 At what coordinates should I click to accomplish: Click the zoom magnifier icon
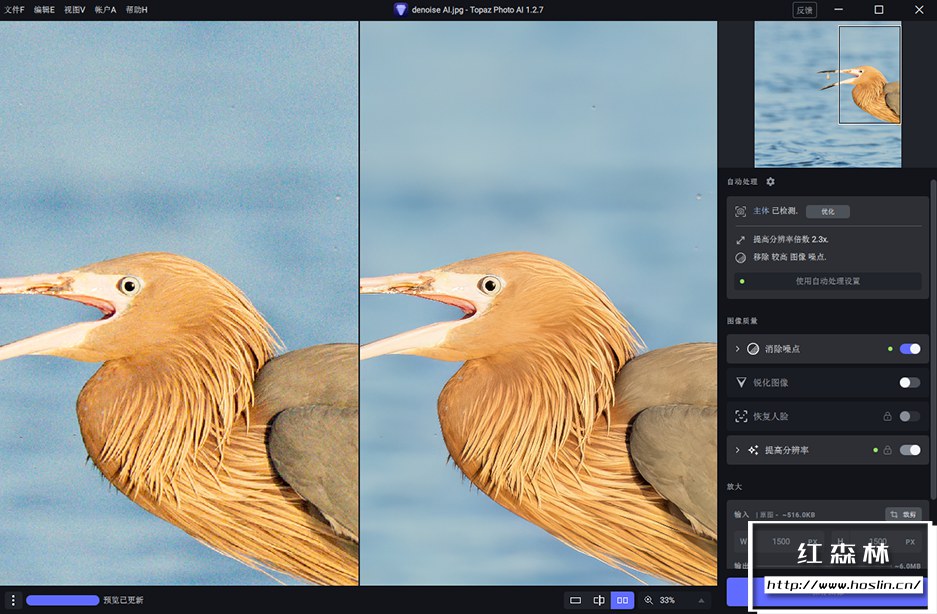[x=648, y=600]
